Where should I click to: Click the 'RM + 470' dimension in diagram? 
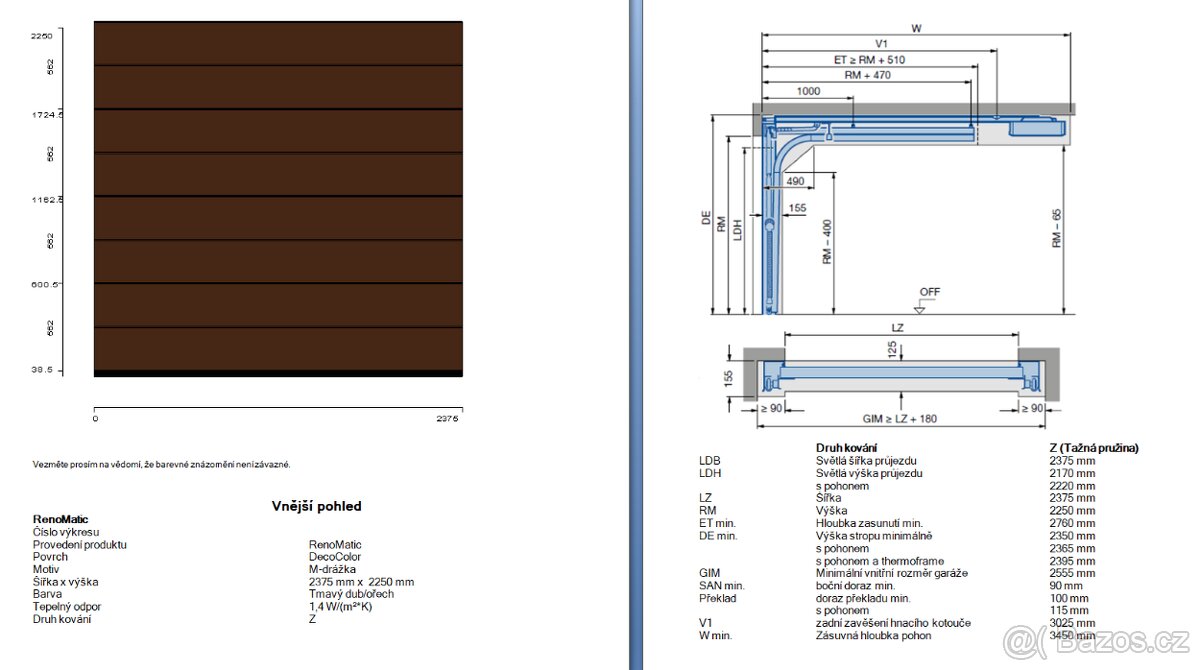pyautogui.click(x=867, y=75)
